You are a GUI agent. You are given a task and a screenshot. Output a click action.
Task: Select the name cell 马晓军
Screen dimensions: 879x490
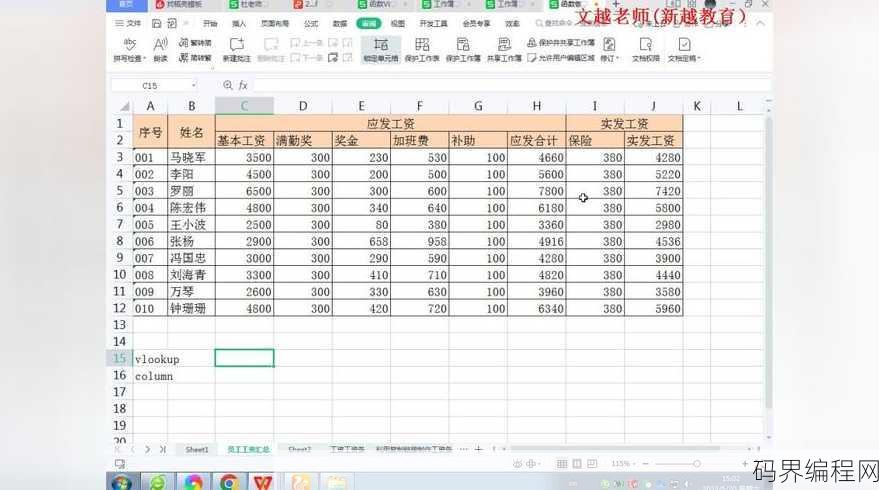pyautogui.click(x=191, y=158)
